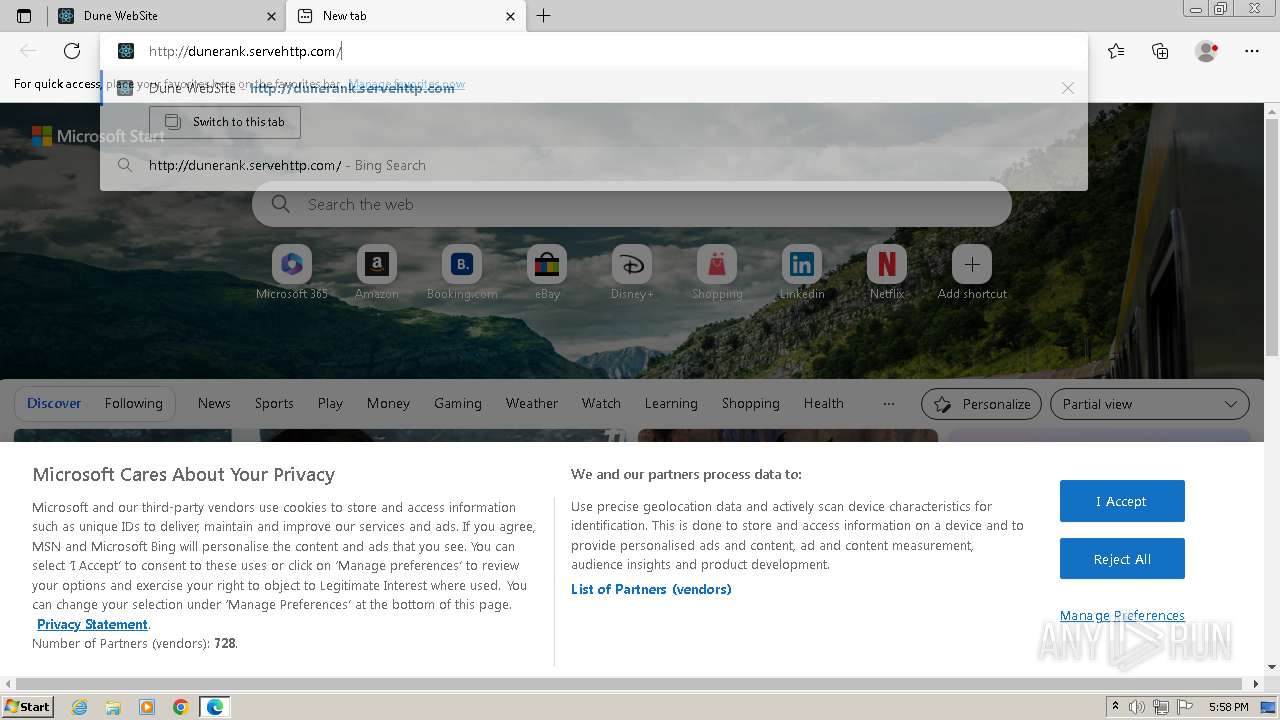
Task: Open the Shopping shortcut icon
Action: point(717,265)
